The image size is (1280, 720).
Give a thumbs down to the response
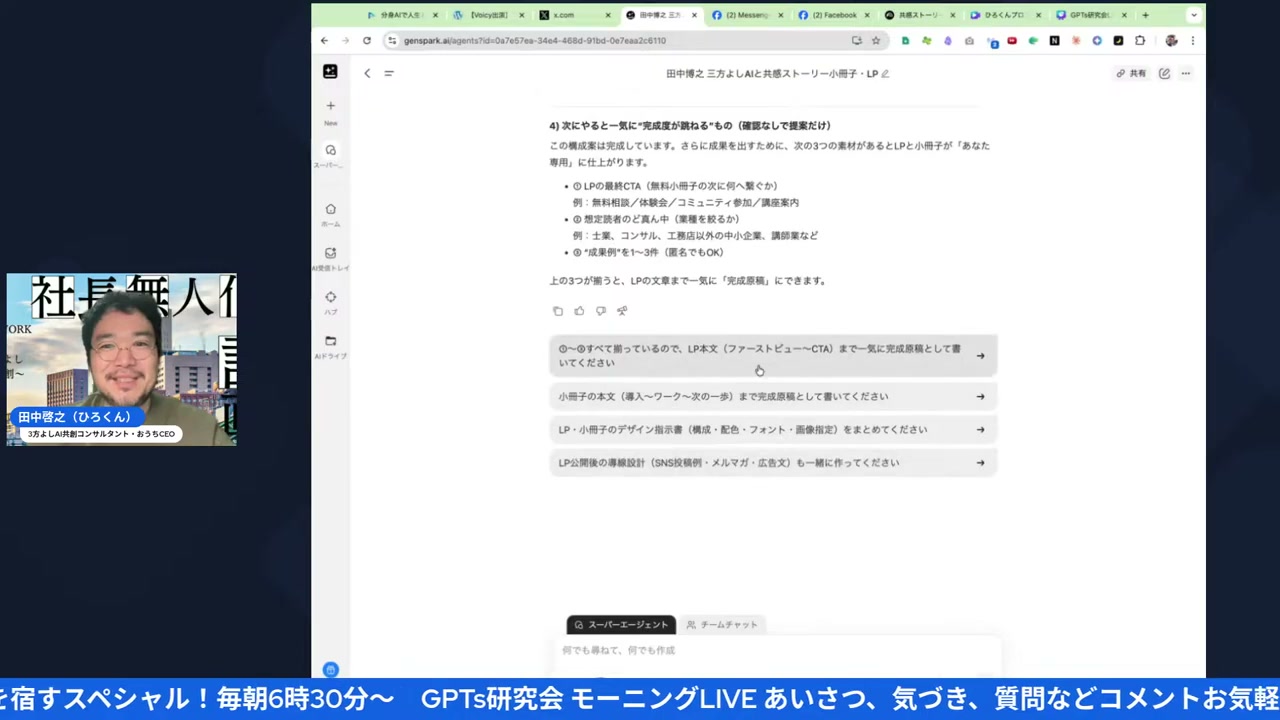600,310
